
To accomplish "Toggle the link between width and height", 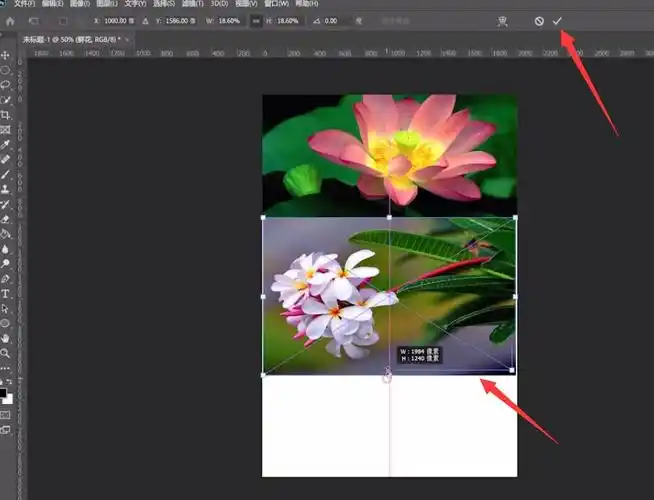I will (258, 21).
